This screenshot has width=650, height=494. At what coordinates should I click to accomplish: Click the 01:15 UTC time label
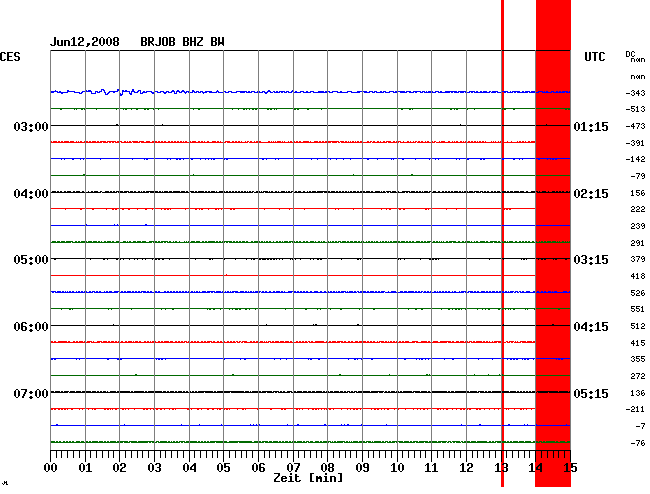pyautogui.click(x=591, y=126)
